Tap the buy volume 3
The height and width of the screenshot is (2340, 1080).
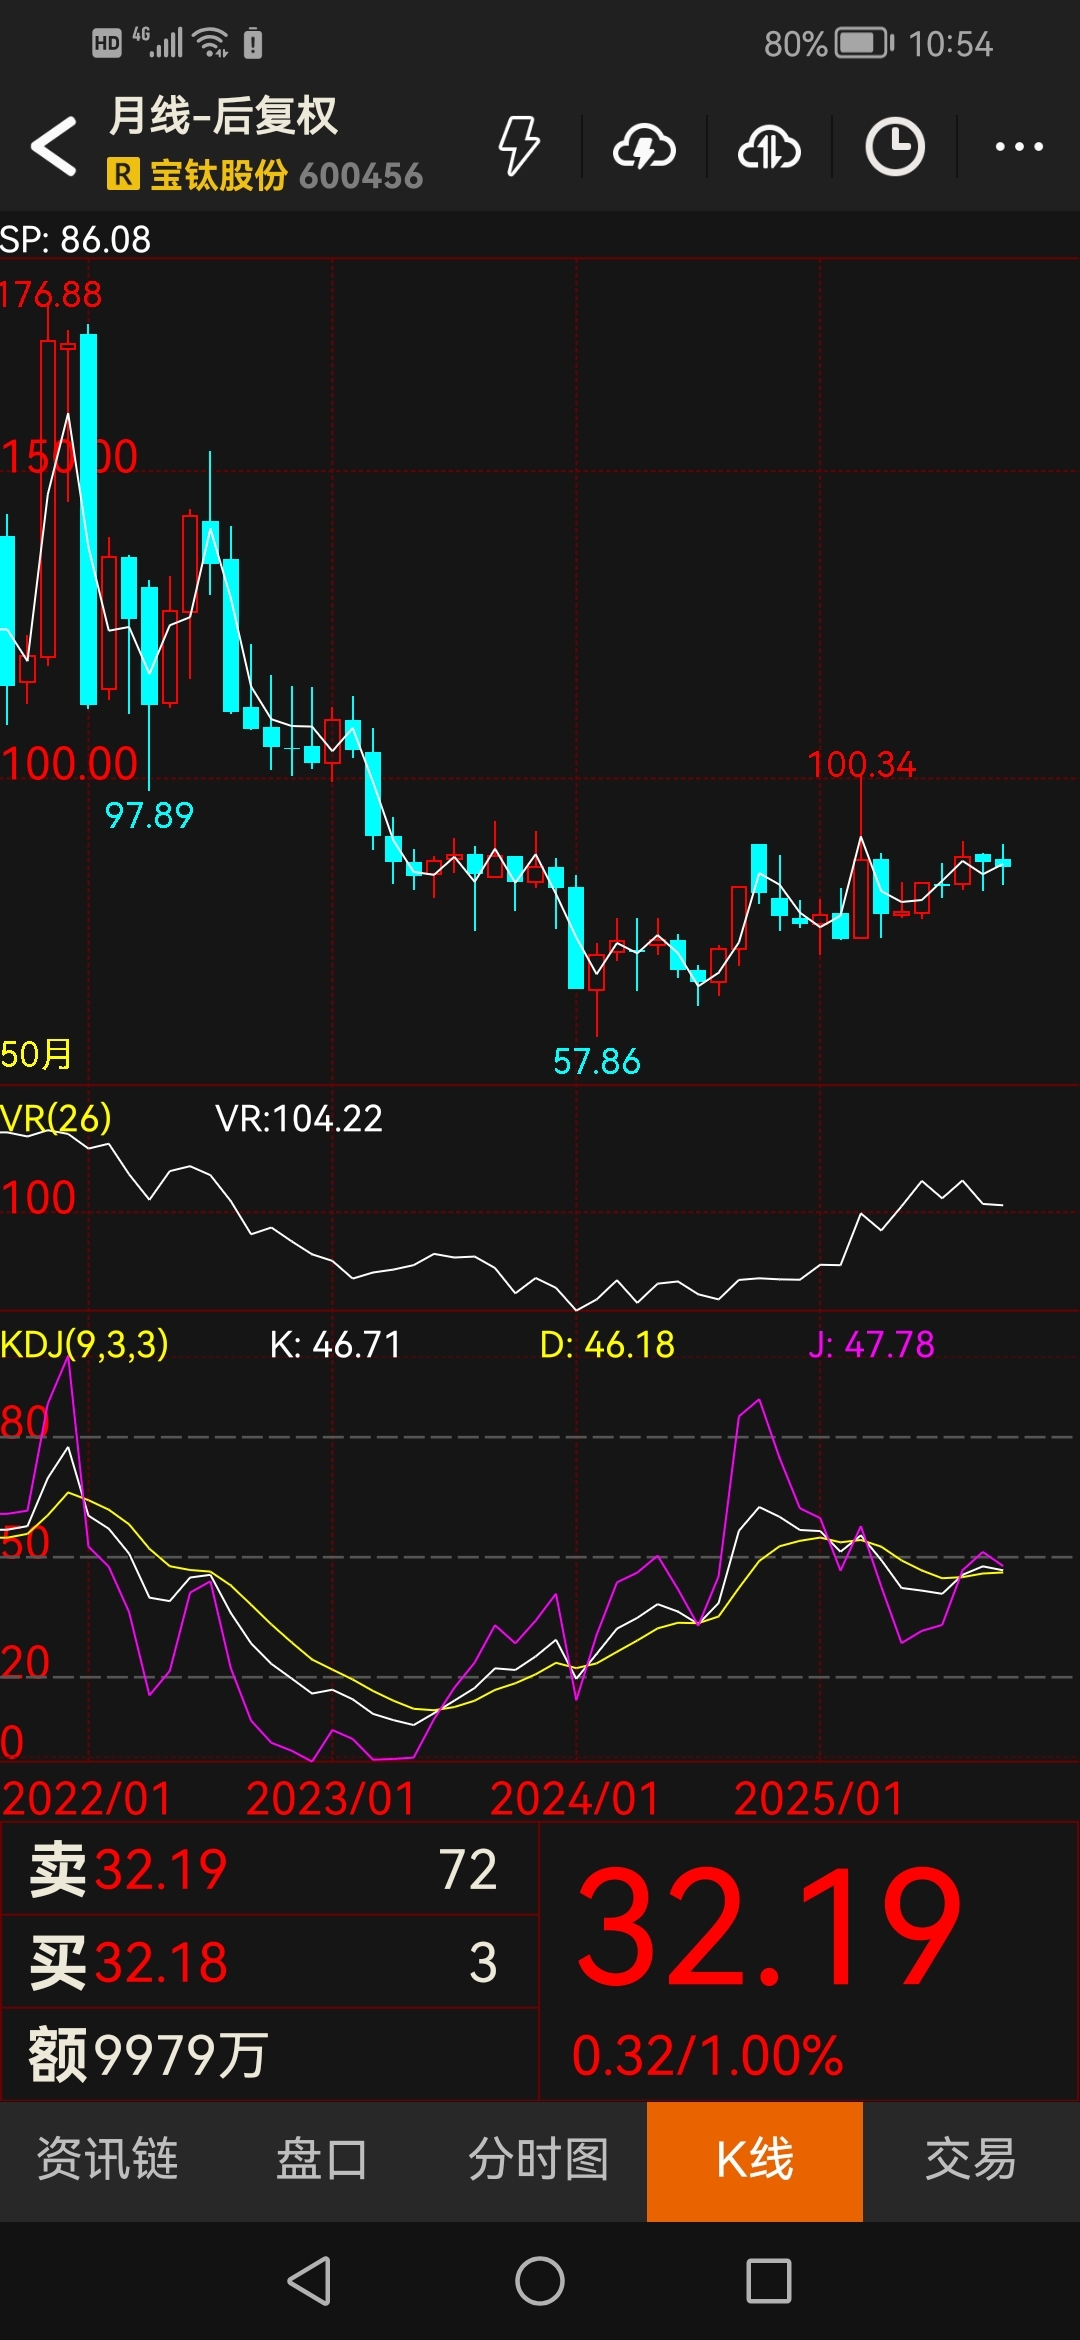pyautogui.click(x=483, y=1962)
